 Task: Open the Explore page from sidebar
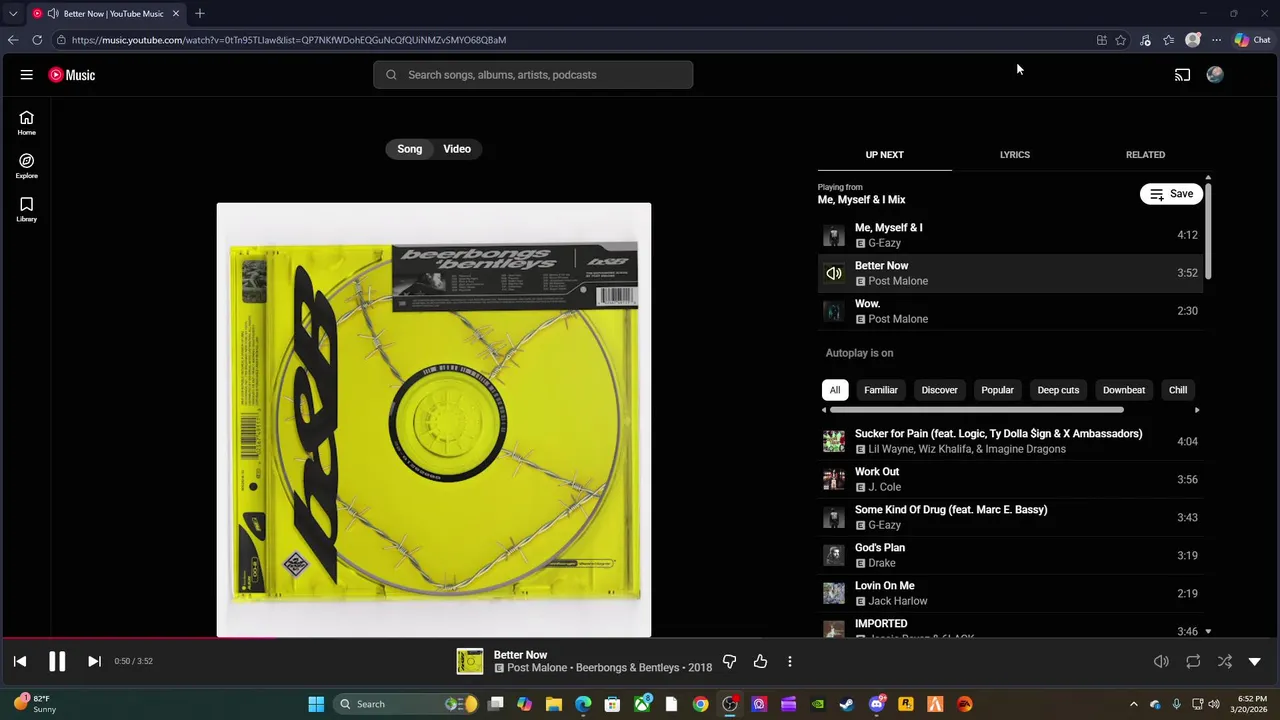(27, 166)
